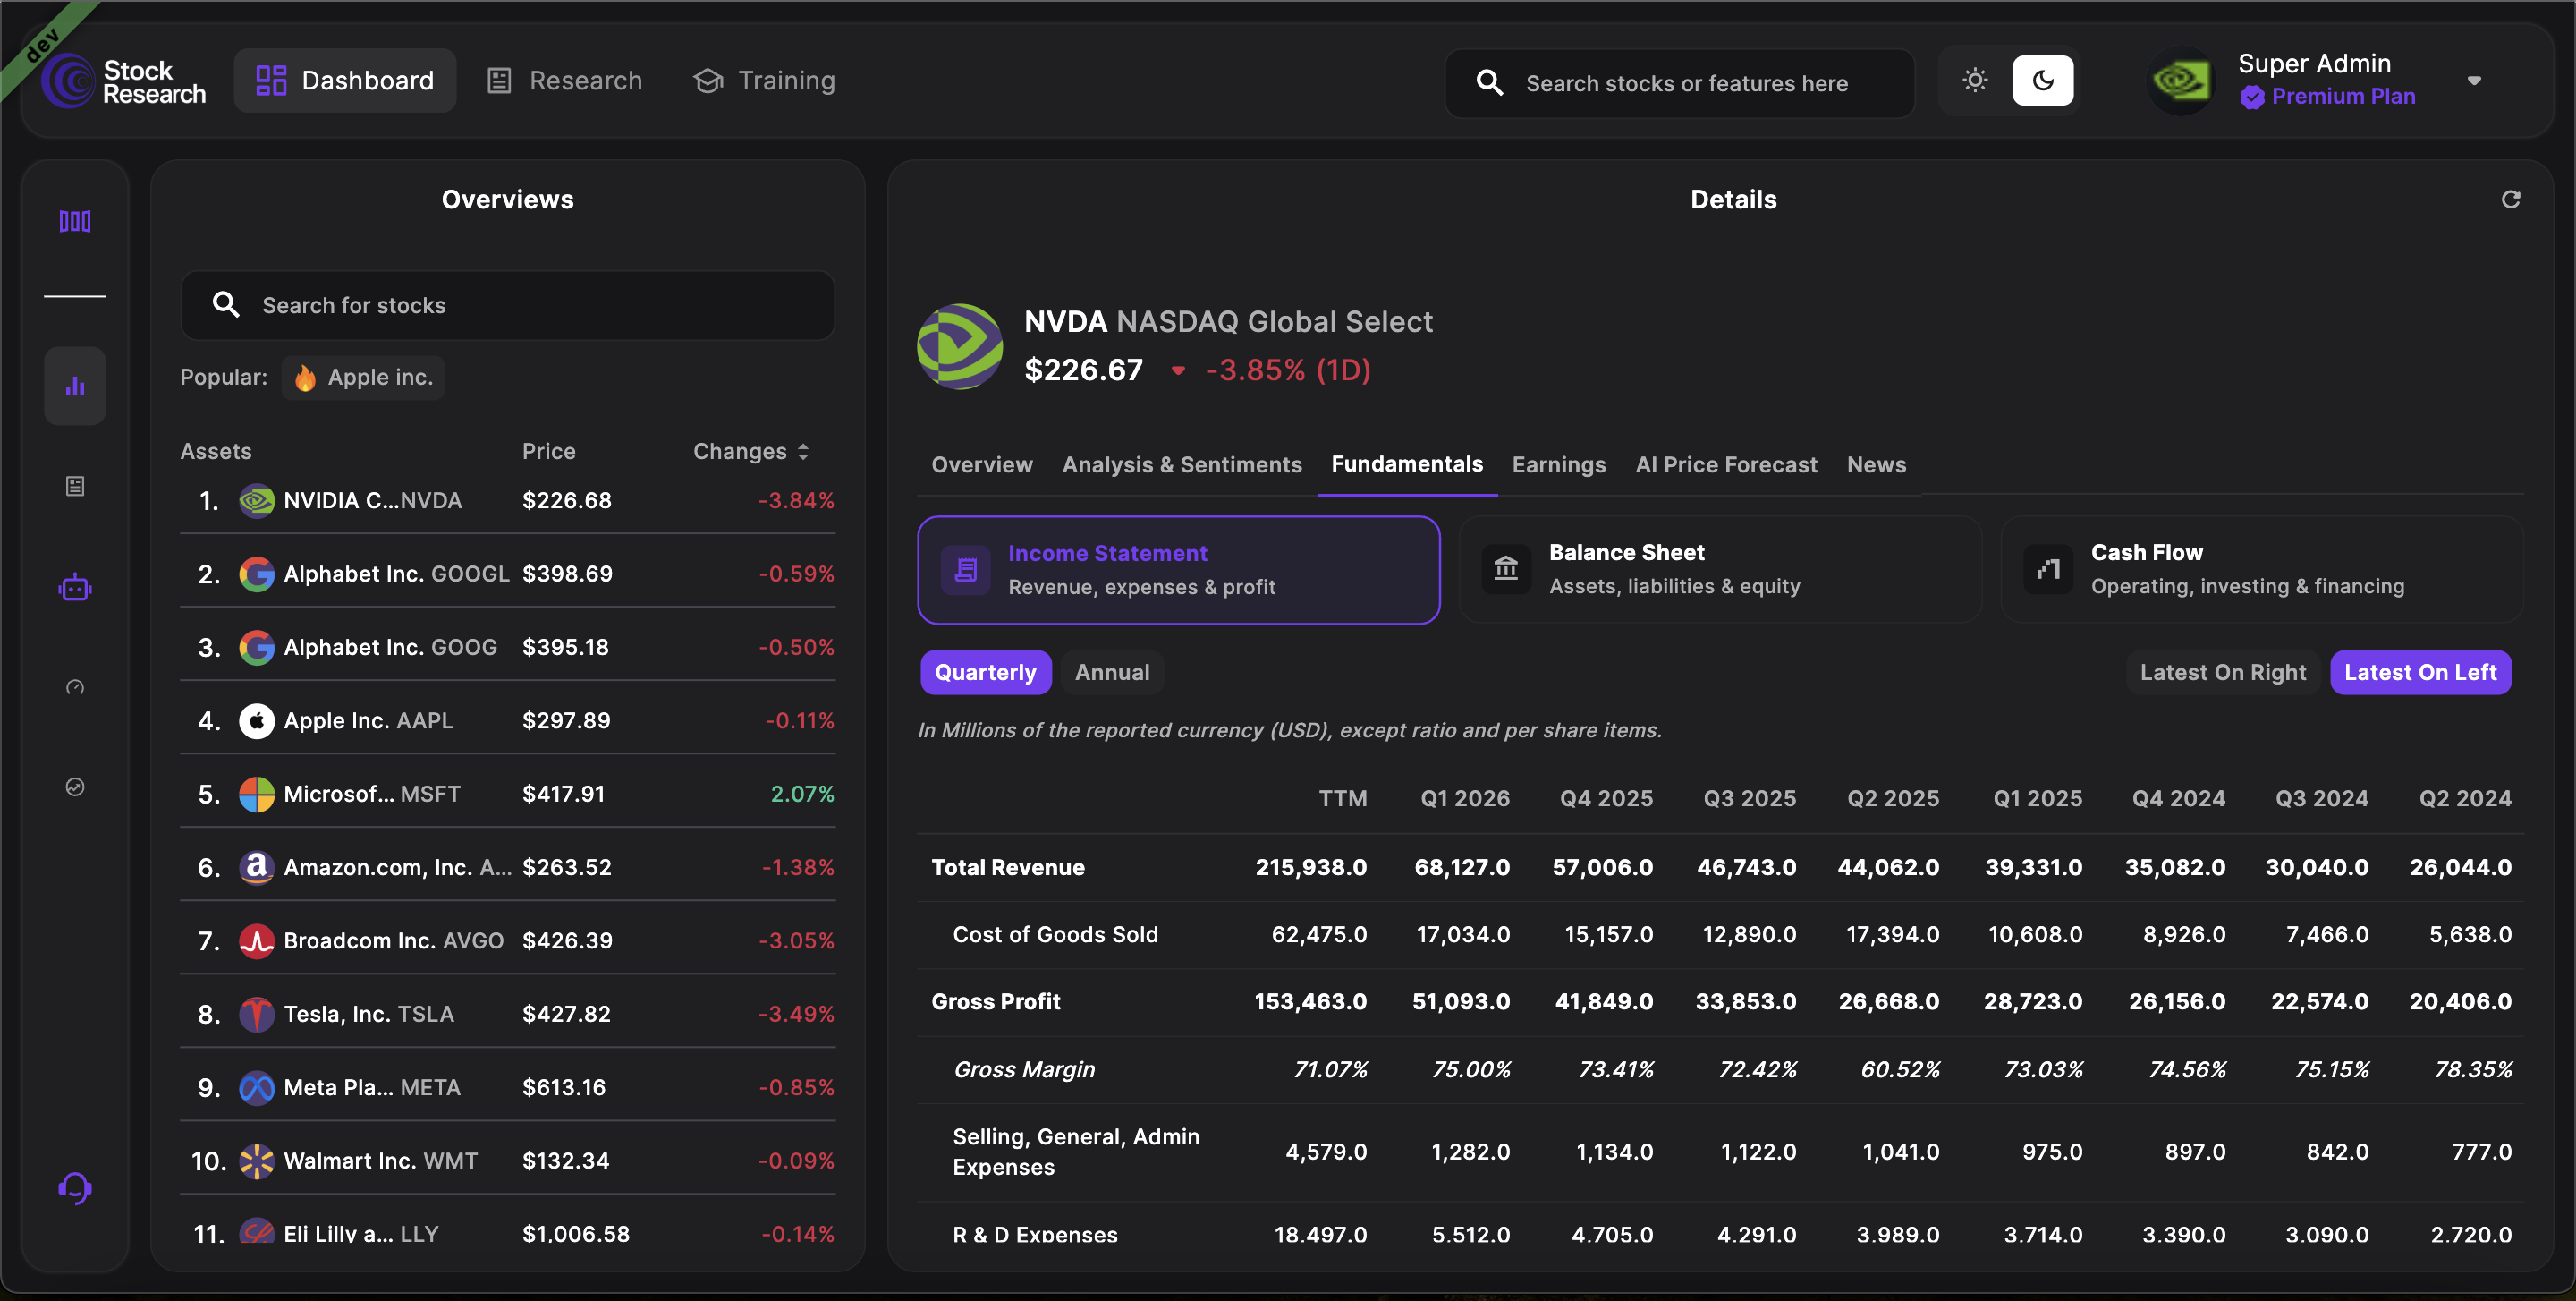Open the Balance Sheet card
This screenshot has height=1301, width=2576.
[x=1720, y=569]
